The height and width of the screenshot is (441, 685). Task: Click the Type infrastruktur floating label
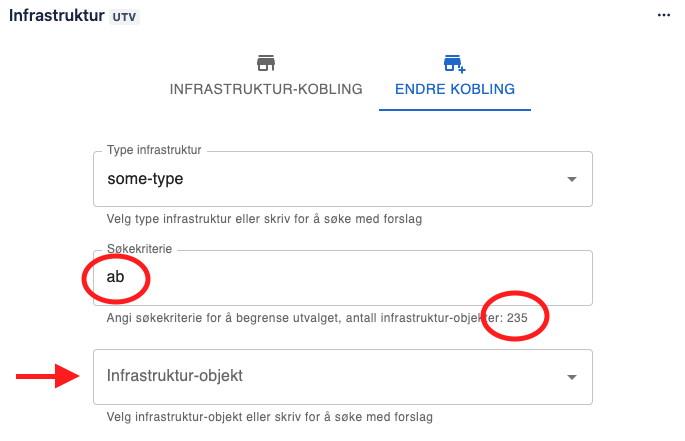coord(154,151)
